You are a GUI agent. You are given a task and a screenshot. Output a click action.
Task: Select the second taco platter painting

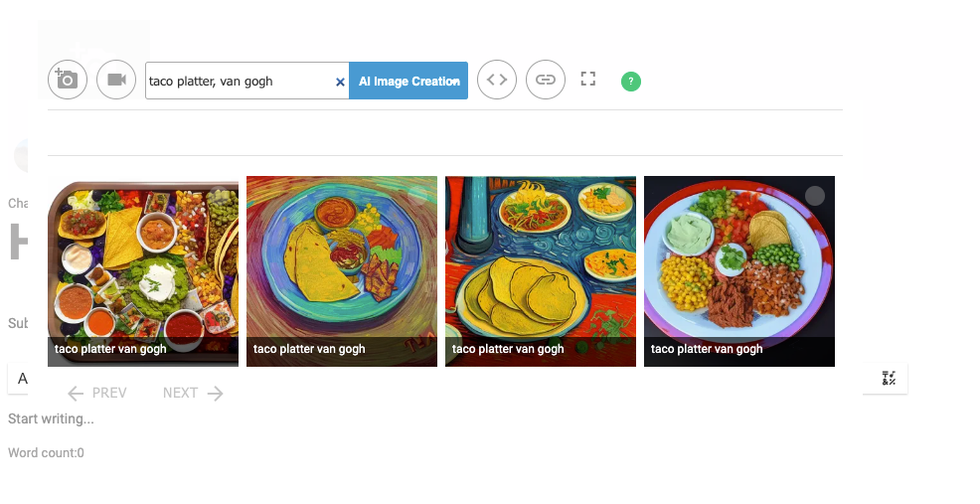click(x=342, y=260)
